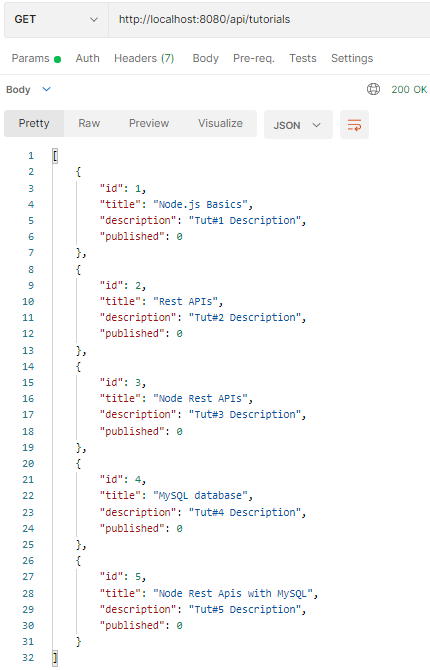Click line number 14 in gutter

[28, 367]
